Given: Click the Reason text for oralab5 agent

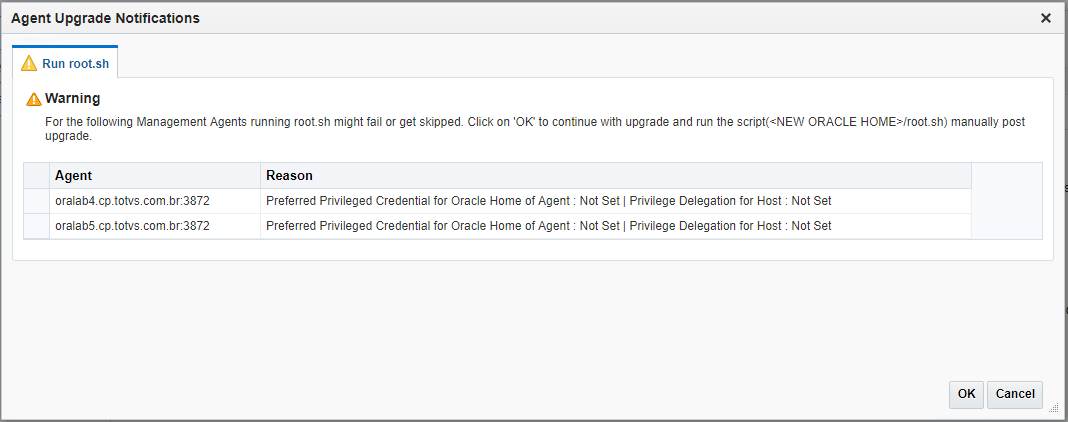Looking at the screenshot, I should (x=549, y=226).
